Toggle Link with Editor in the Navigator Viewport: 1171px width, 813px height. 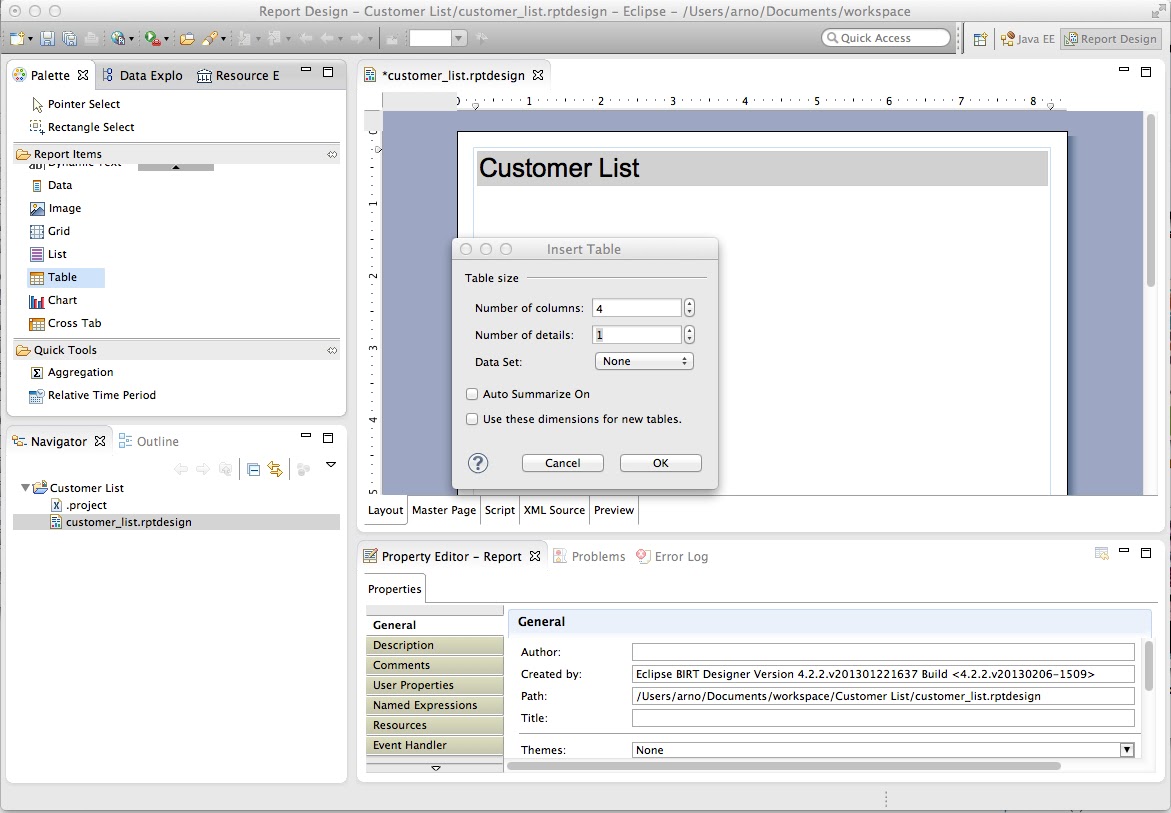276,469
